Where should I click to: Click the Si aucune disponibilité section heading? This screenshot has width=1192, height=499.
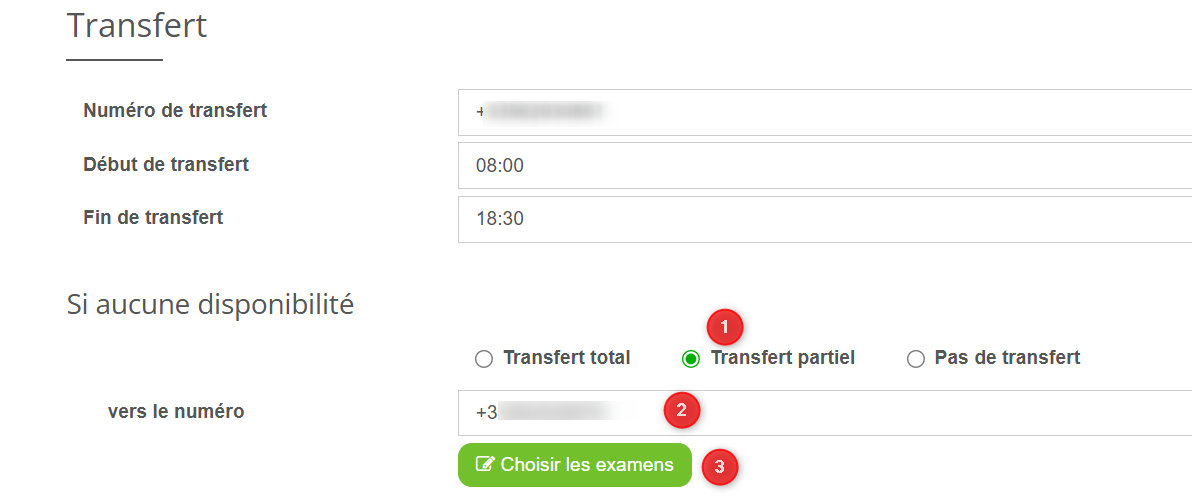pos(210,305)
